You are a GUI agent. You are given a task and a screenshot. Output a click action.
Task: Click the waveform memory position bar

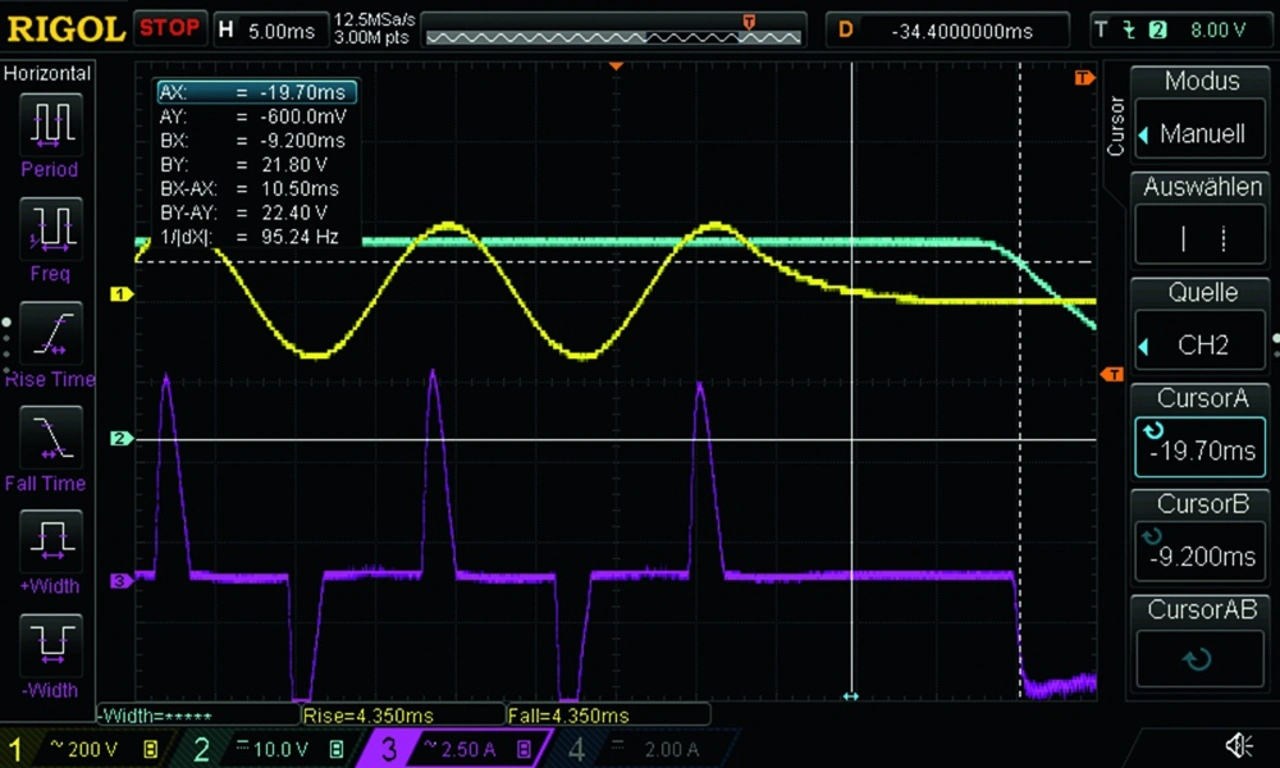pyautogui.click(x=614, y=36)
